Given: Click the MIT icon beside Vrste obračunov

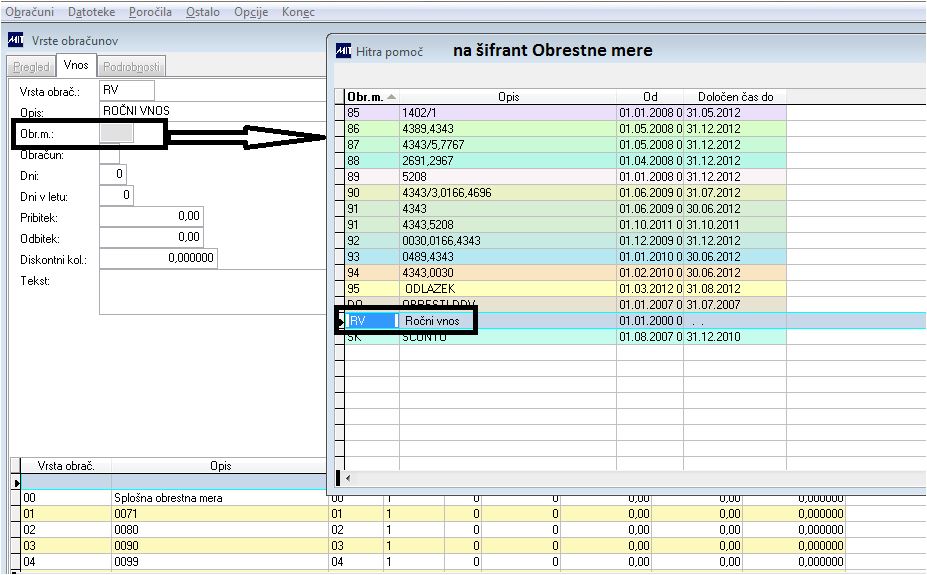Looking at the screenshot, I should (15, 40).
